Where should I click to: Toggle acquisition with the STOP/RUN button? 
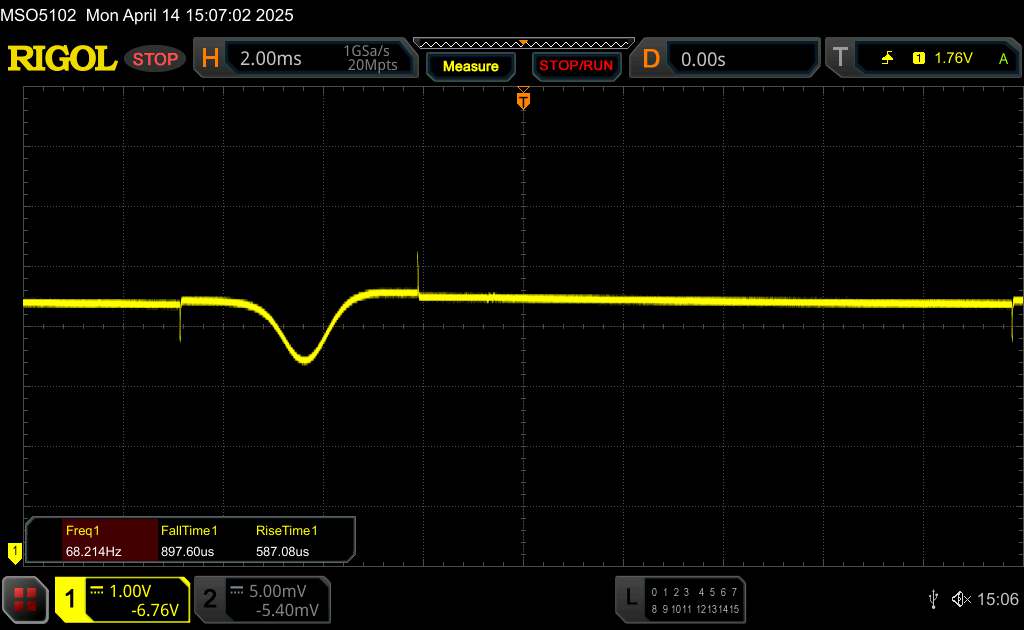(575, 66)
